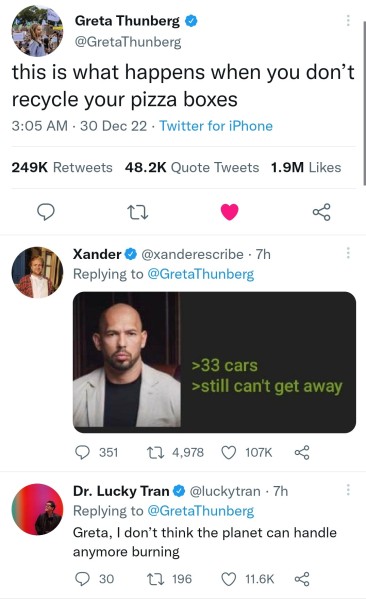366x600 pixels.
Task: Share Xander's reply
Action: pos(302,452)
